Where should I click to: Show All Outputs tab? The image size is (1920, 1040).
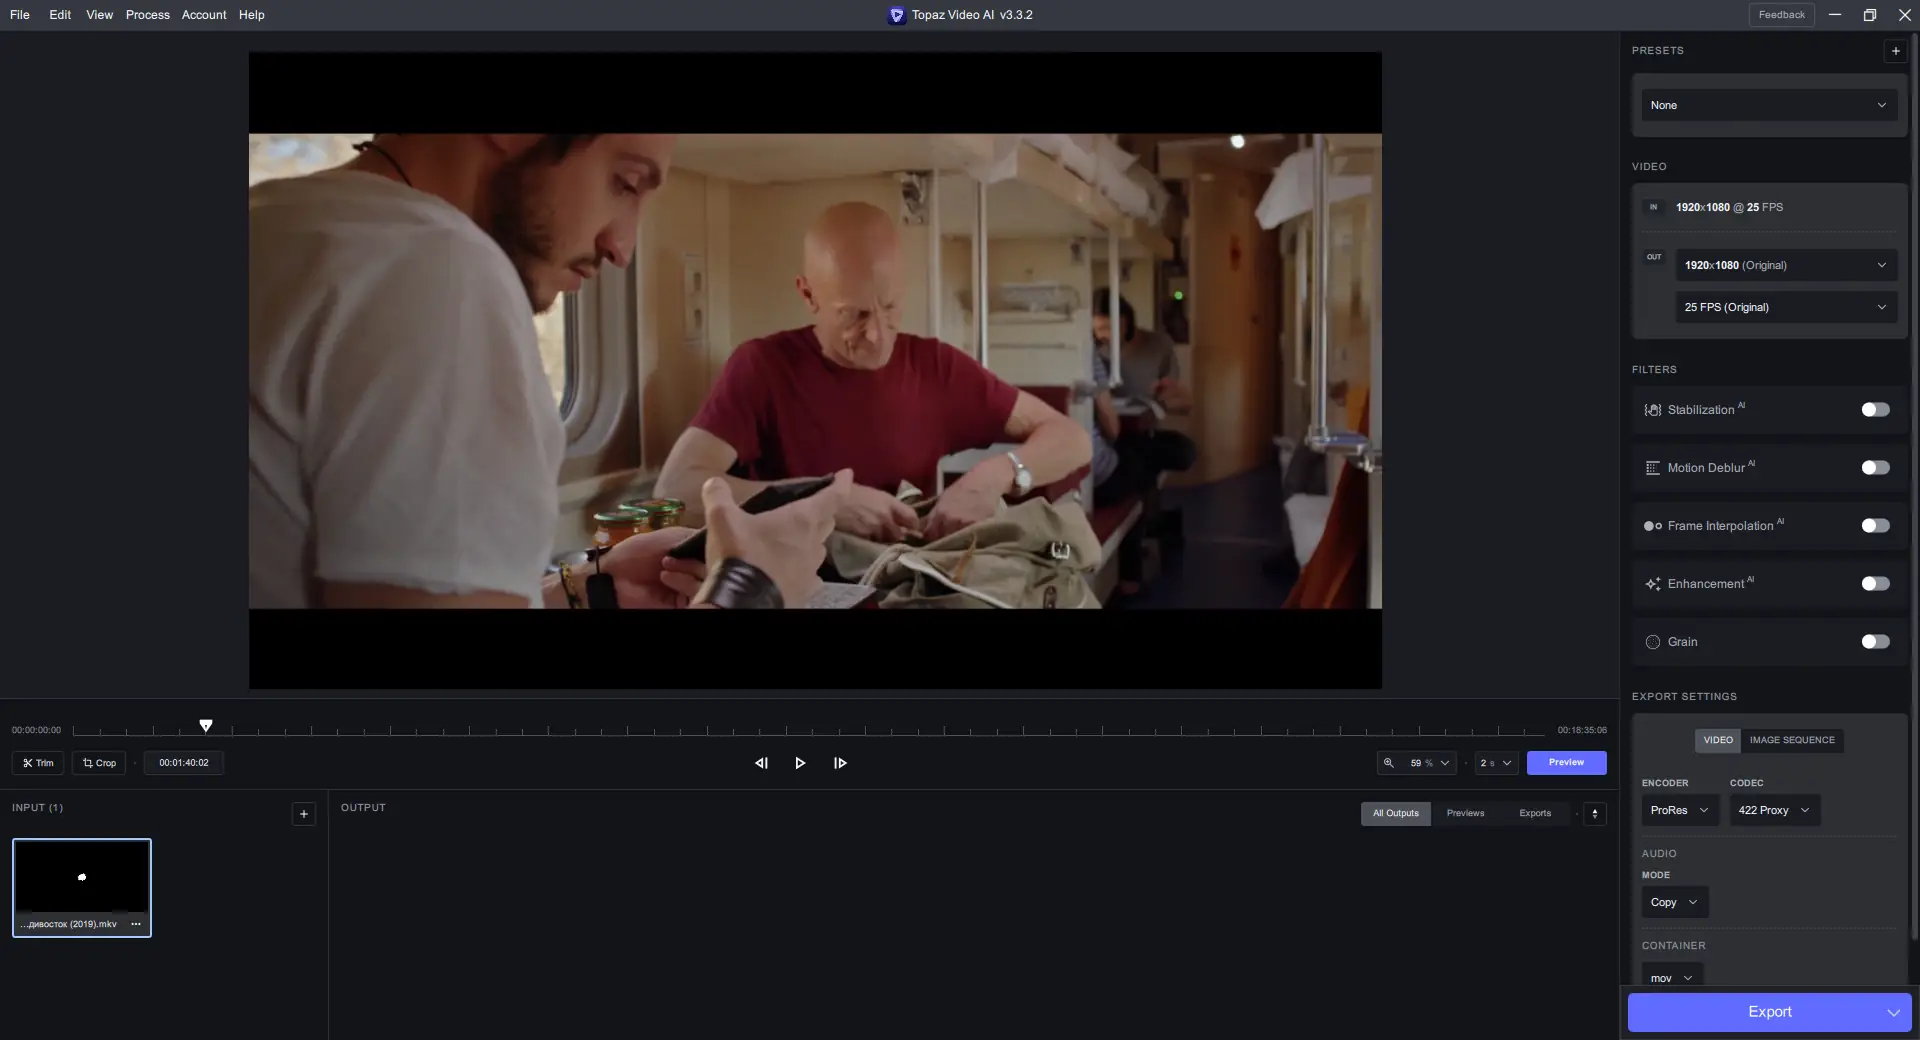click(1395, 813)
